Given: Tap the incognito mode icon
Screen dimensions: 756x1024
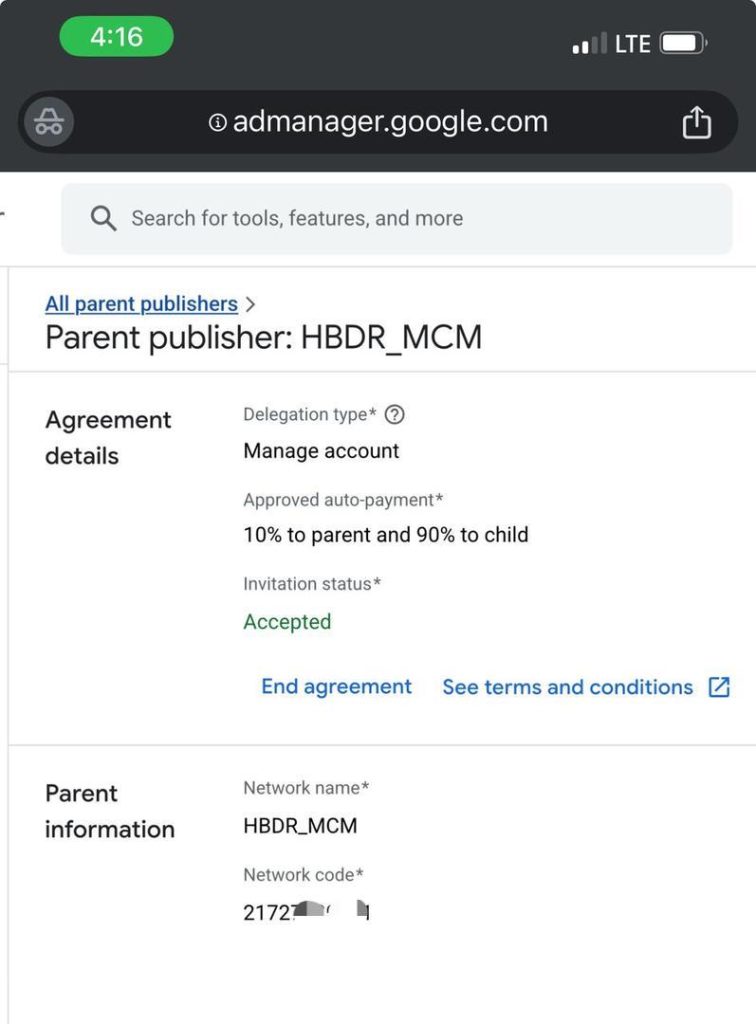Looking at the screenshot, I should [x=49, y=121].
